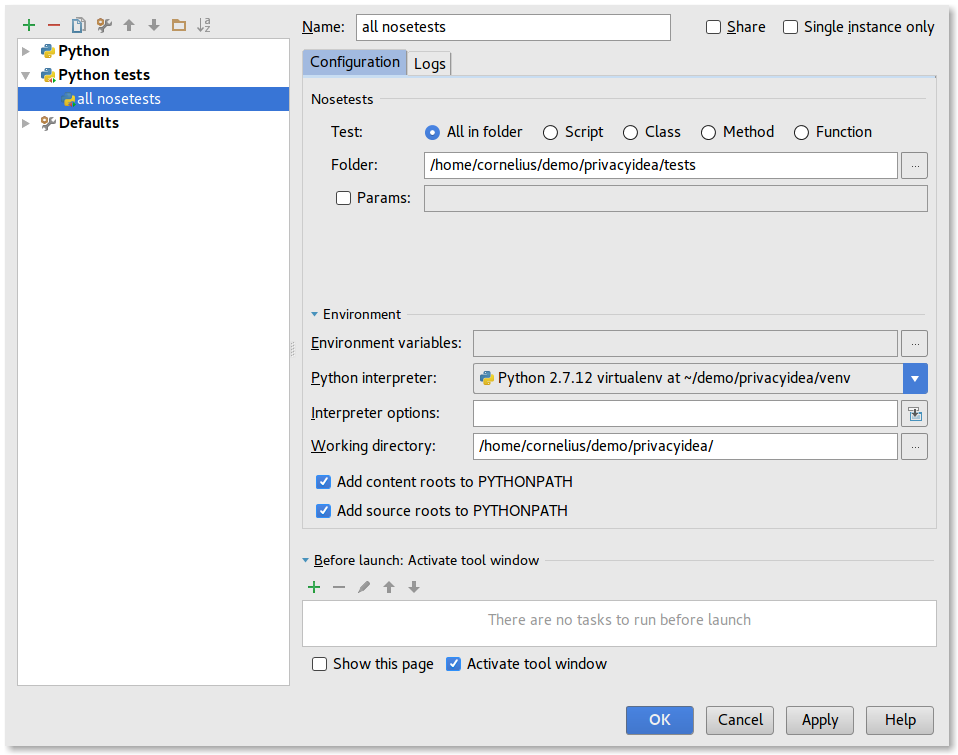958x755 pixels.
Task: Check the Show this page option
Action: pos(320,664)
